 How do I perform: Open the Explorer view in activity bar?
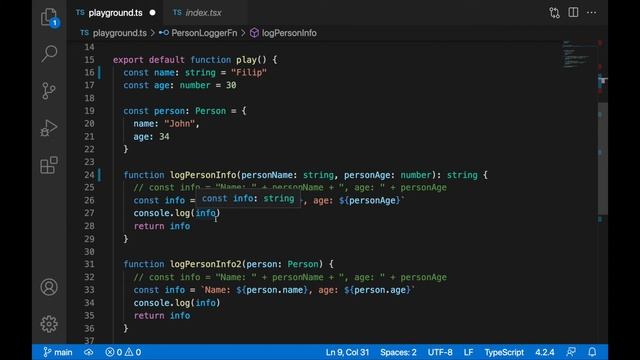point(49,18)
